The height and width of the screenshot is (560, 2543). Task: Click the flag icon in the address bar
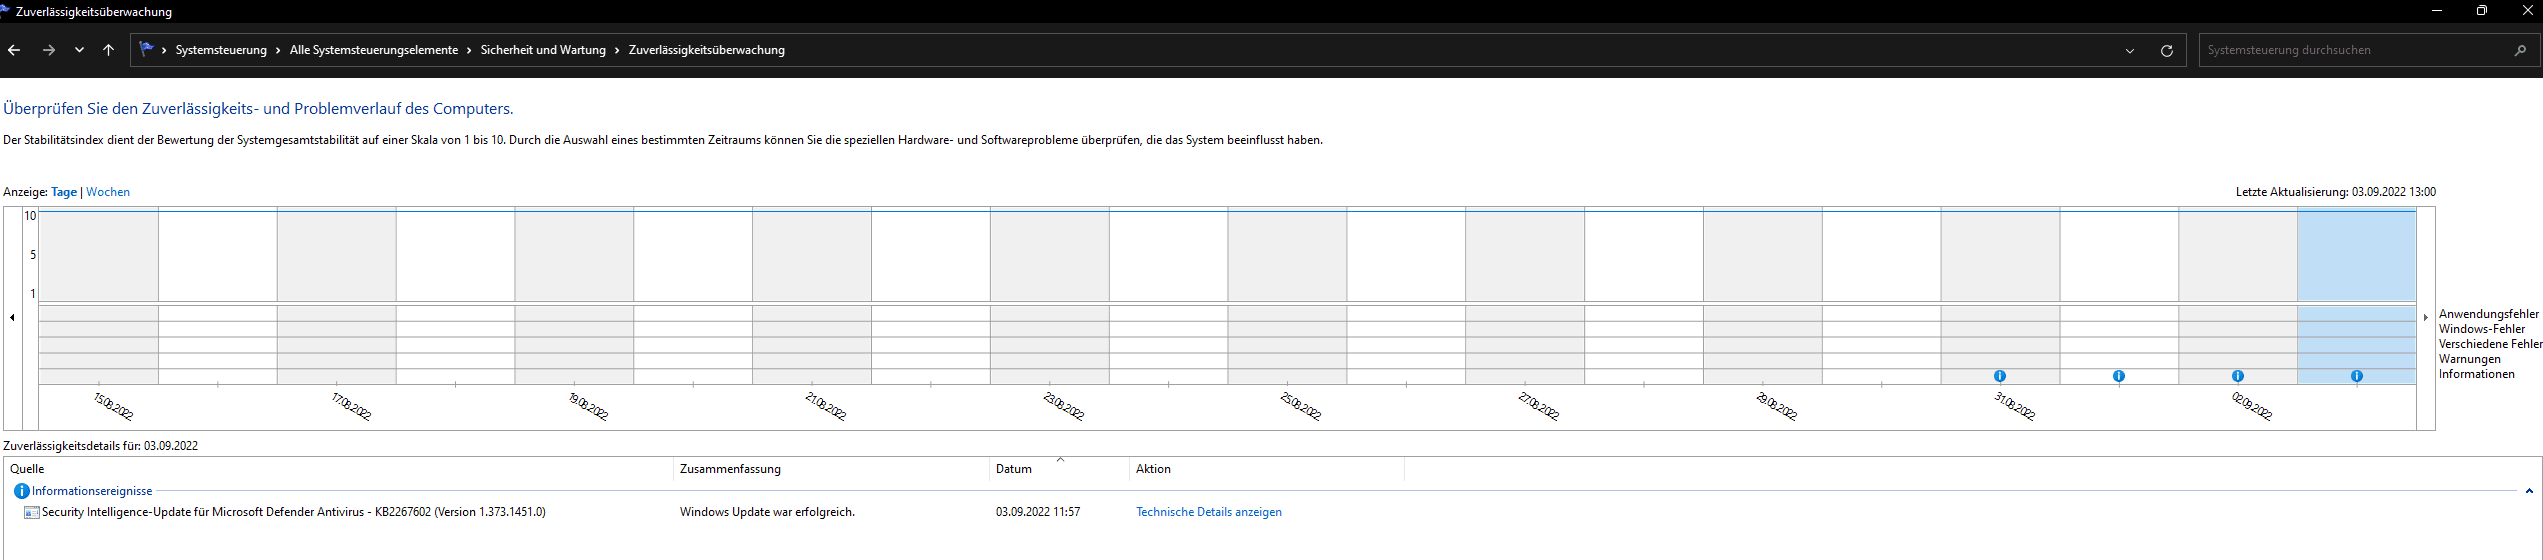146,49
